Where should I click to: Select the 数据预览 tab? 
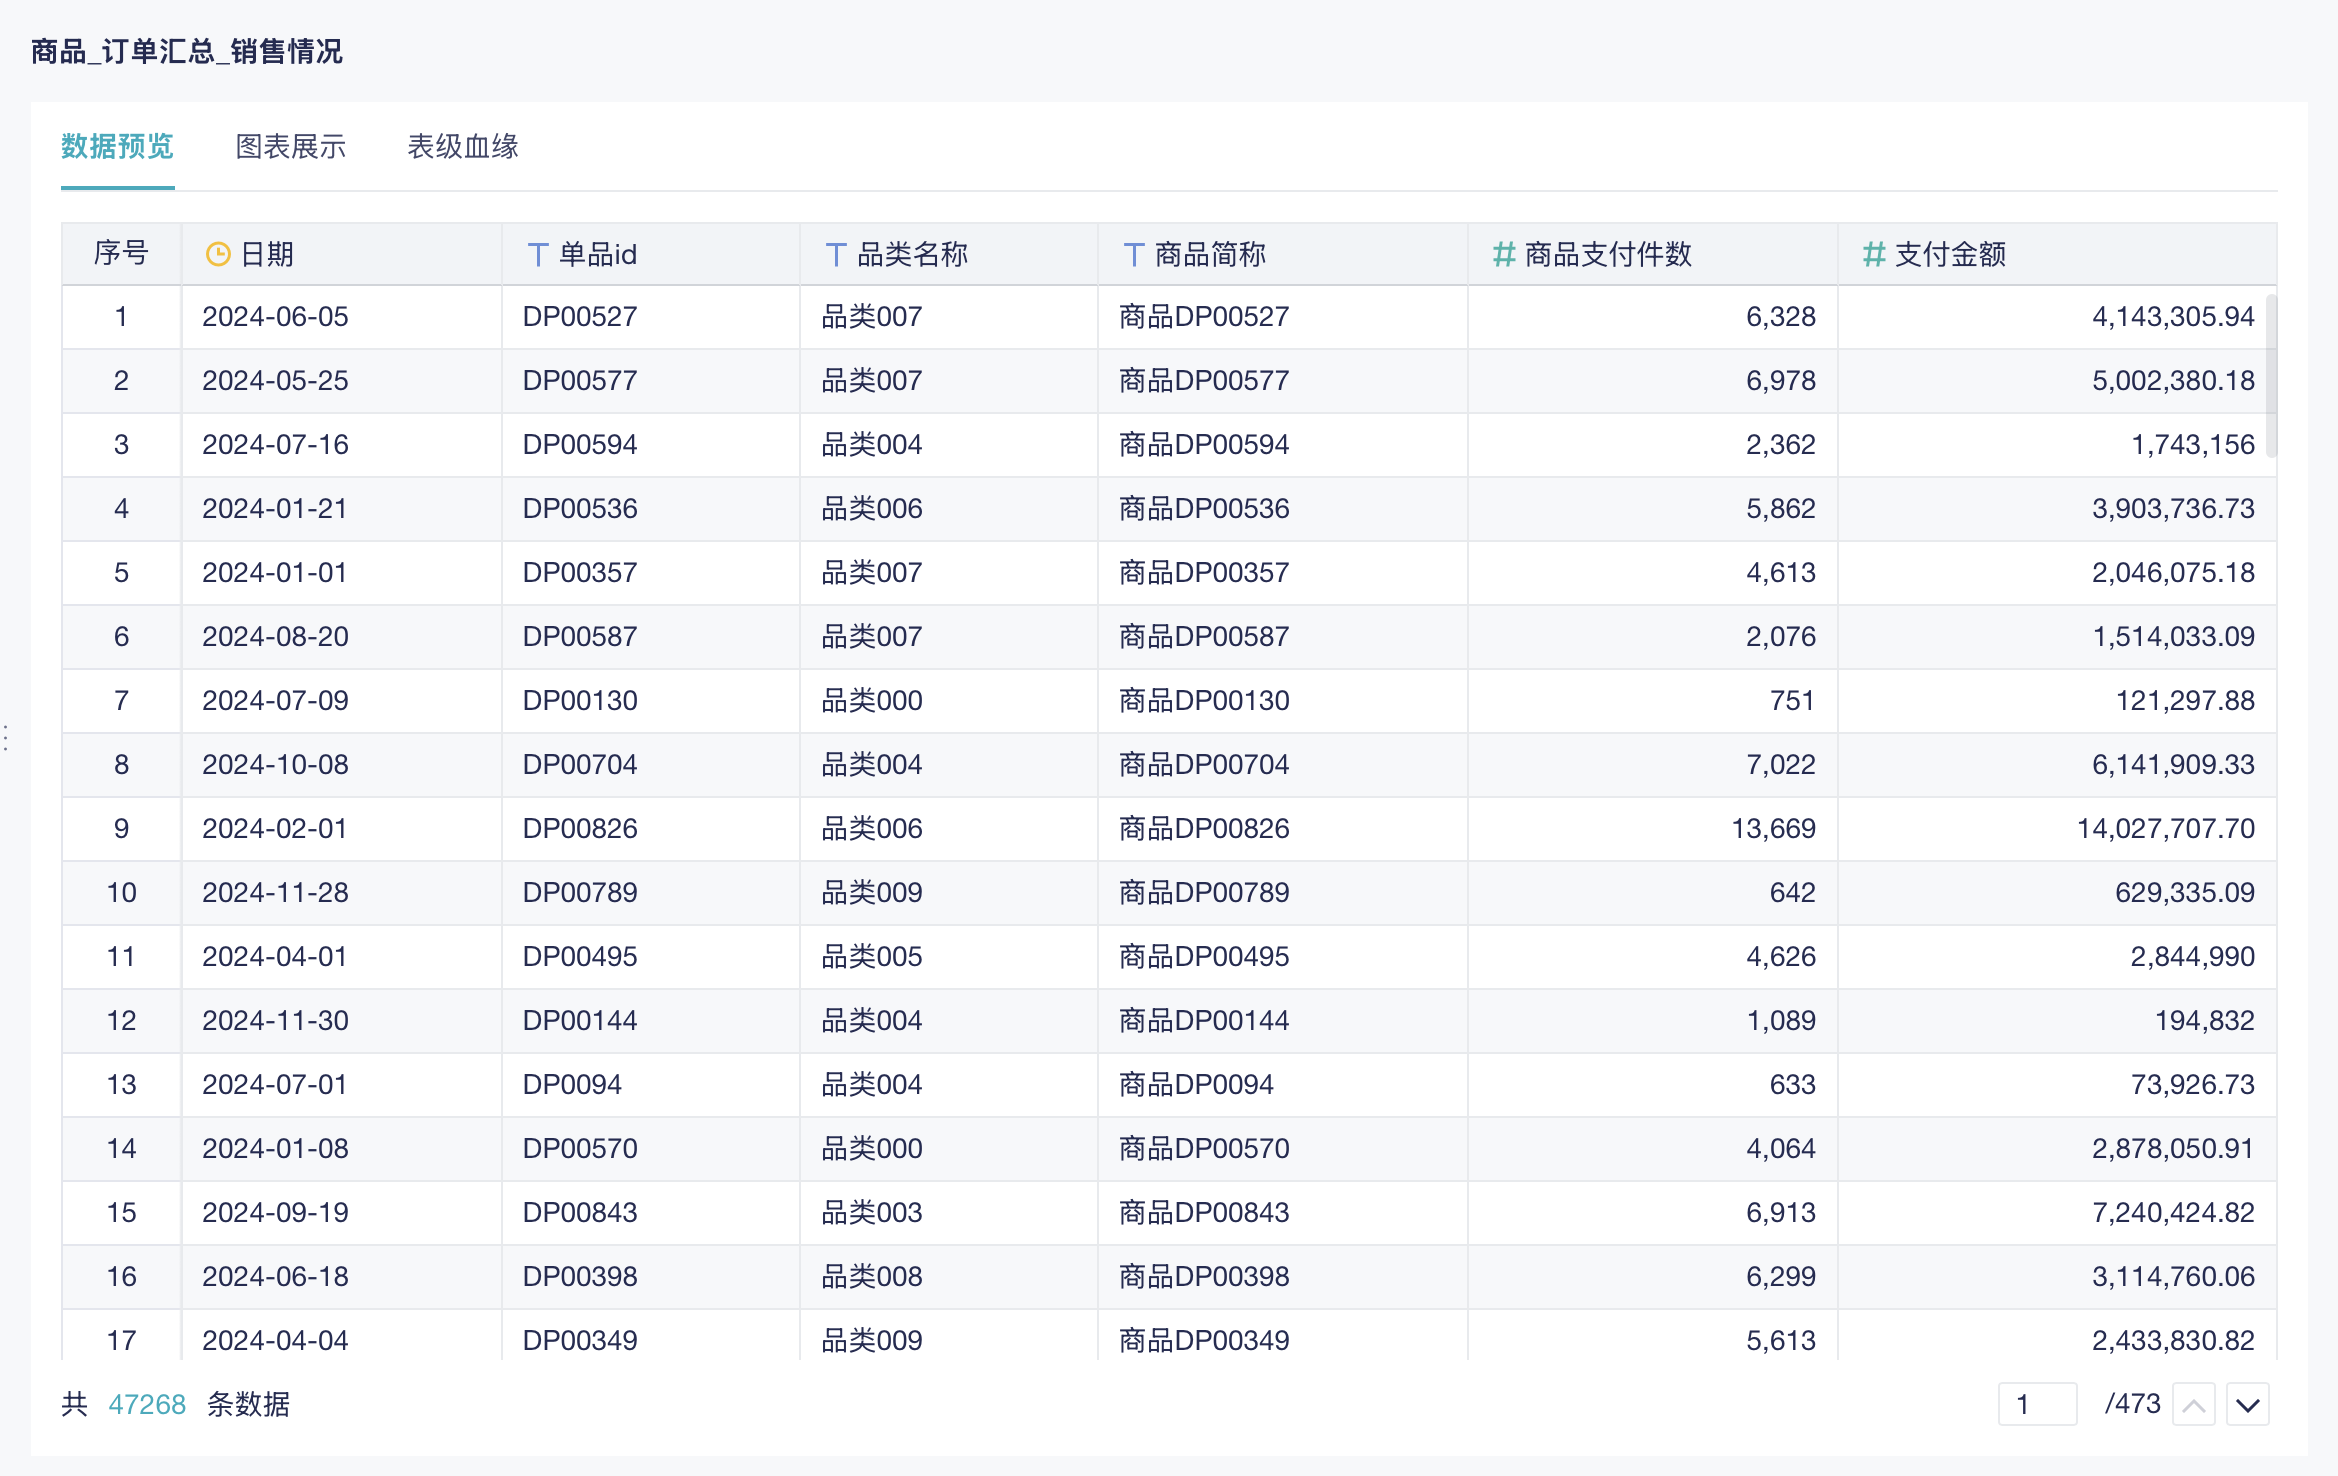(117, 147)
